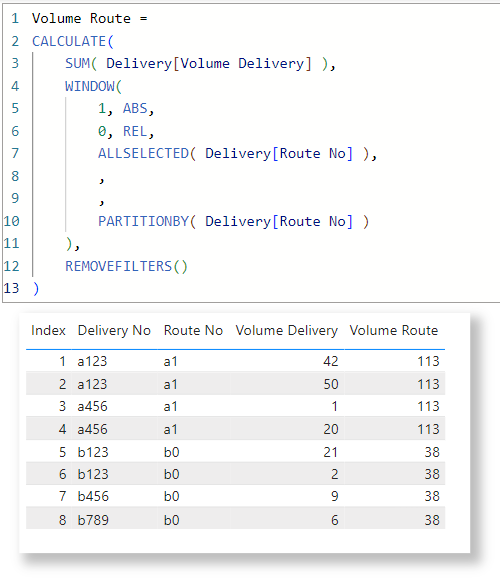500x588 pixels.
Task: Click the SUM function on line 3
Action: tap(78, 63)
